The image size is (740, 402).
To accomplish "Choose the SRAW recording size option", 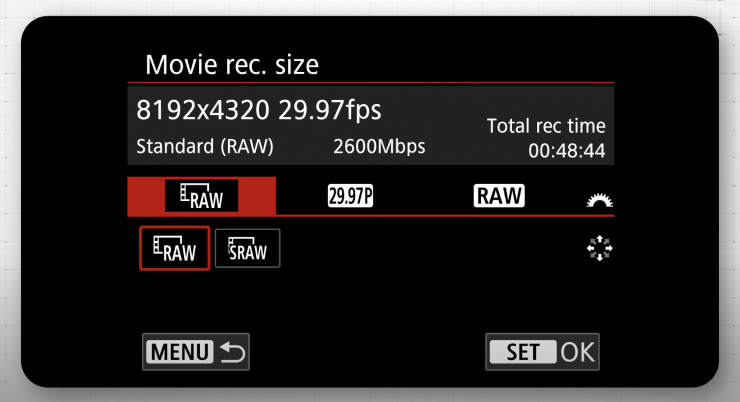I will click(x=248, y=249).
